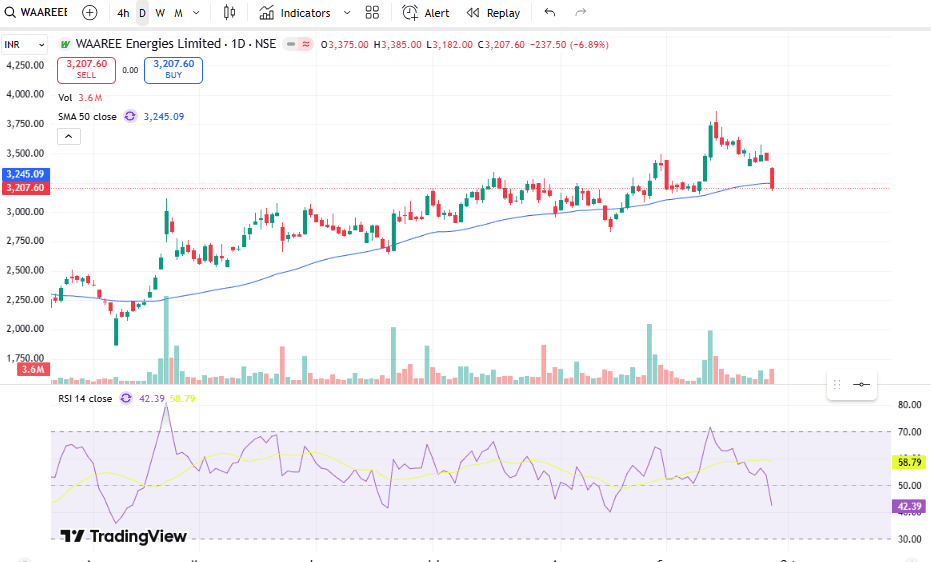Image resolution: width=931 pixels, height=562 pixels.
Task: Click the SMA value 3,245.09 in legend
Action: click(164, 117)
